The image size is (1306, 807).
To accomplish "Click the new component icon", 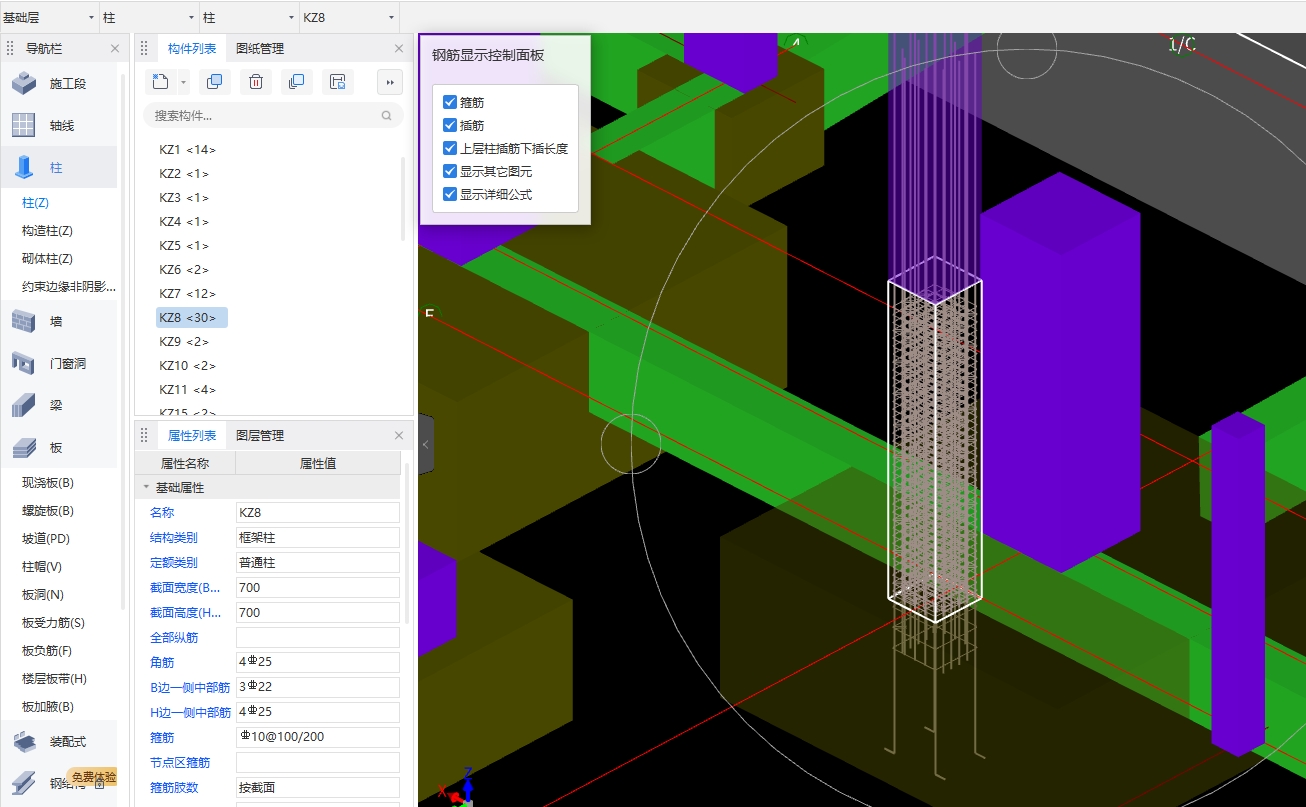I will (x=161, y=82).
